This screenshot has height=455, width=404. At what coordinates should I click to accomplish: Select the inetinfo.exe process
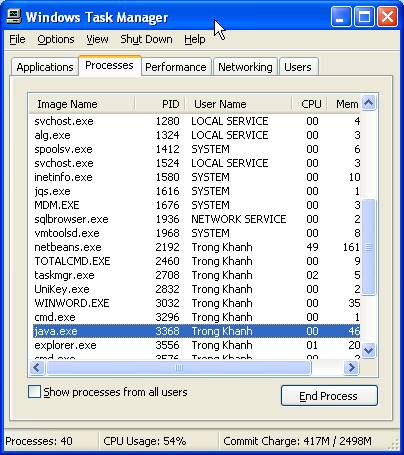197,177
